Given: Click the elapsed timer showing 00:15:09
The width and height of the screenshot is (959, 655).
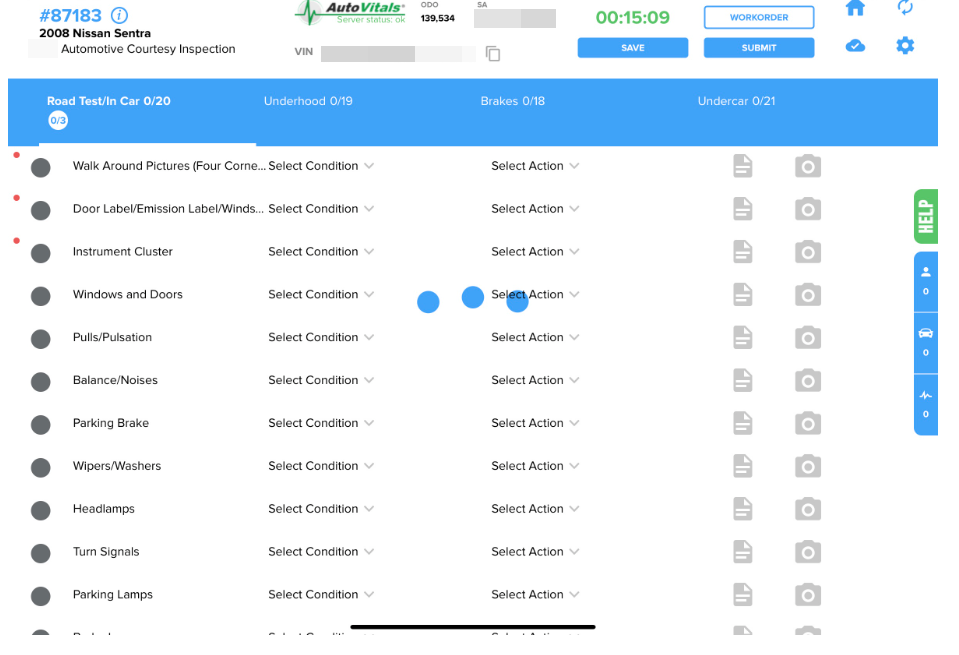Looking at the screenshot, I should [631, 16].
